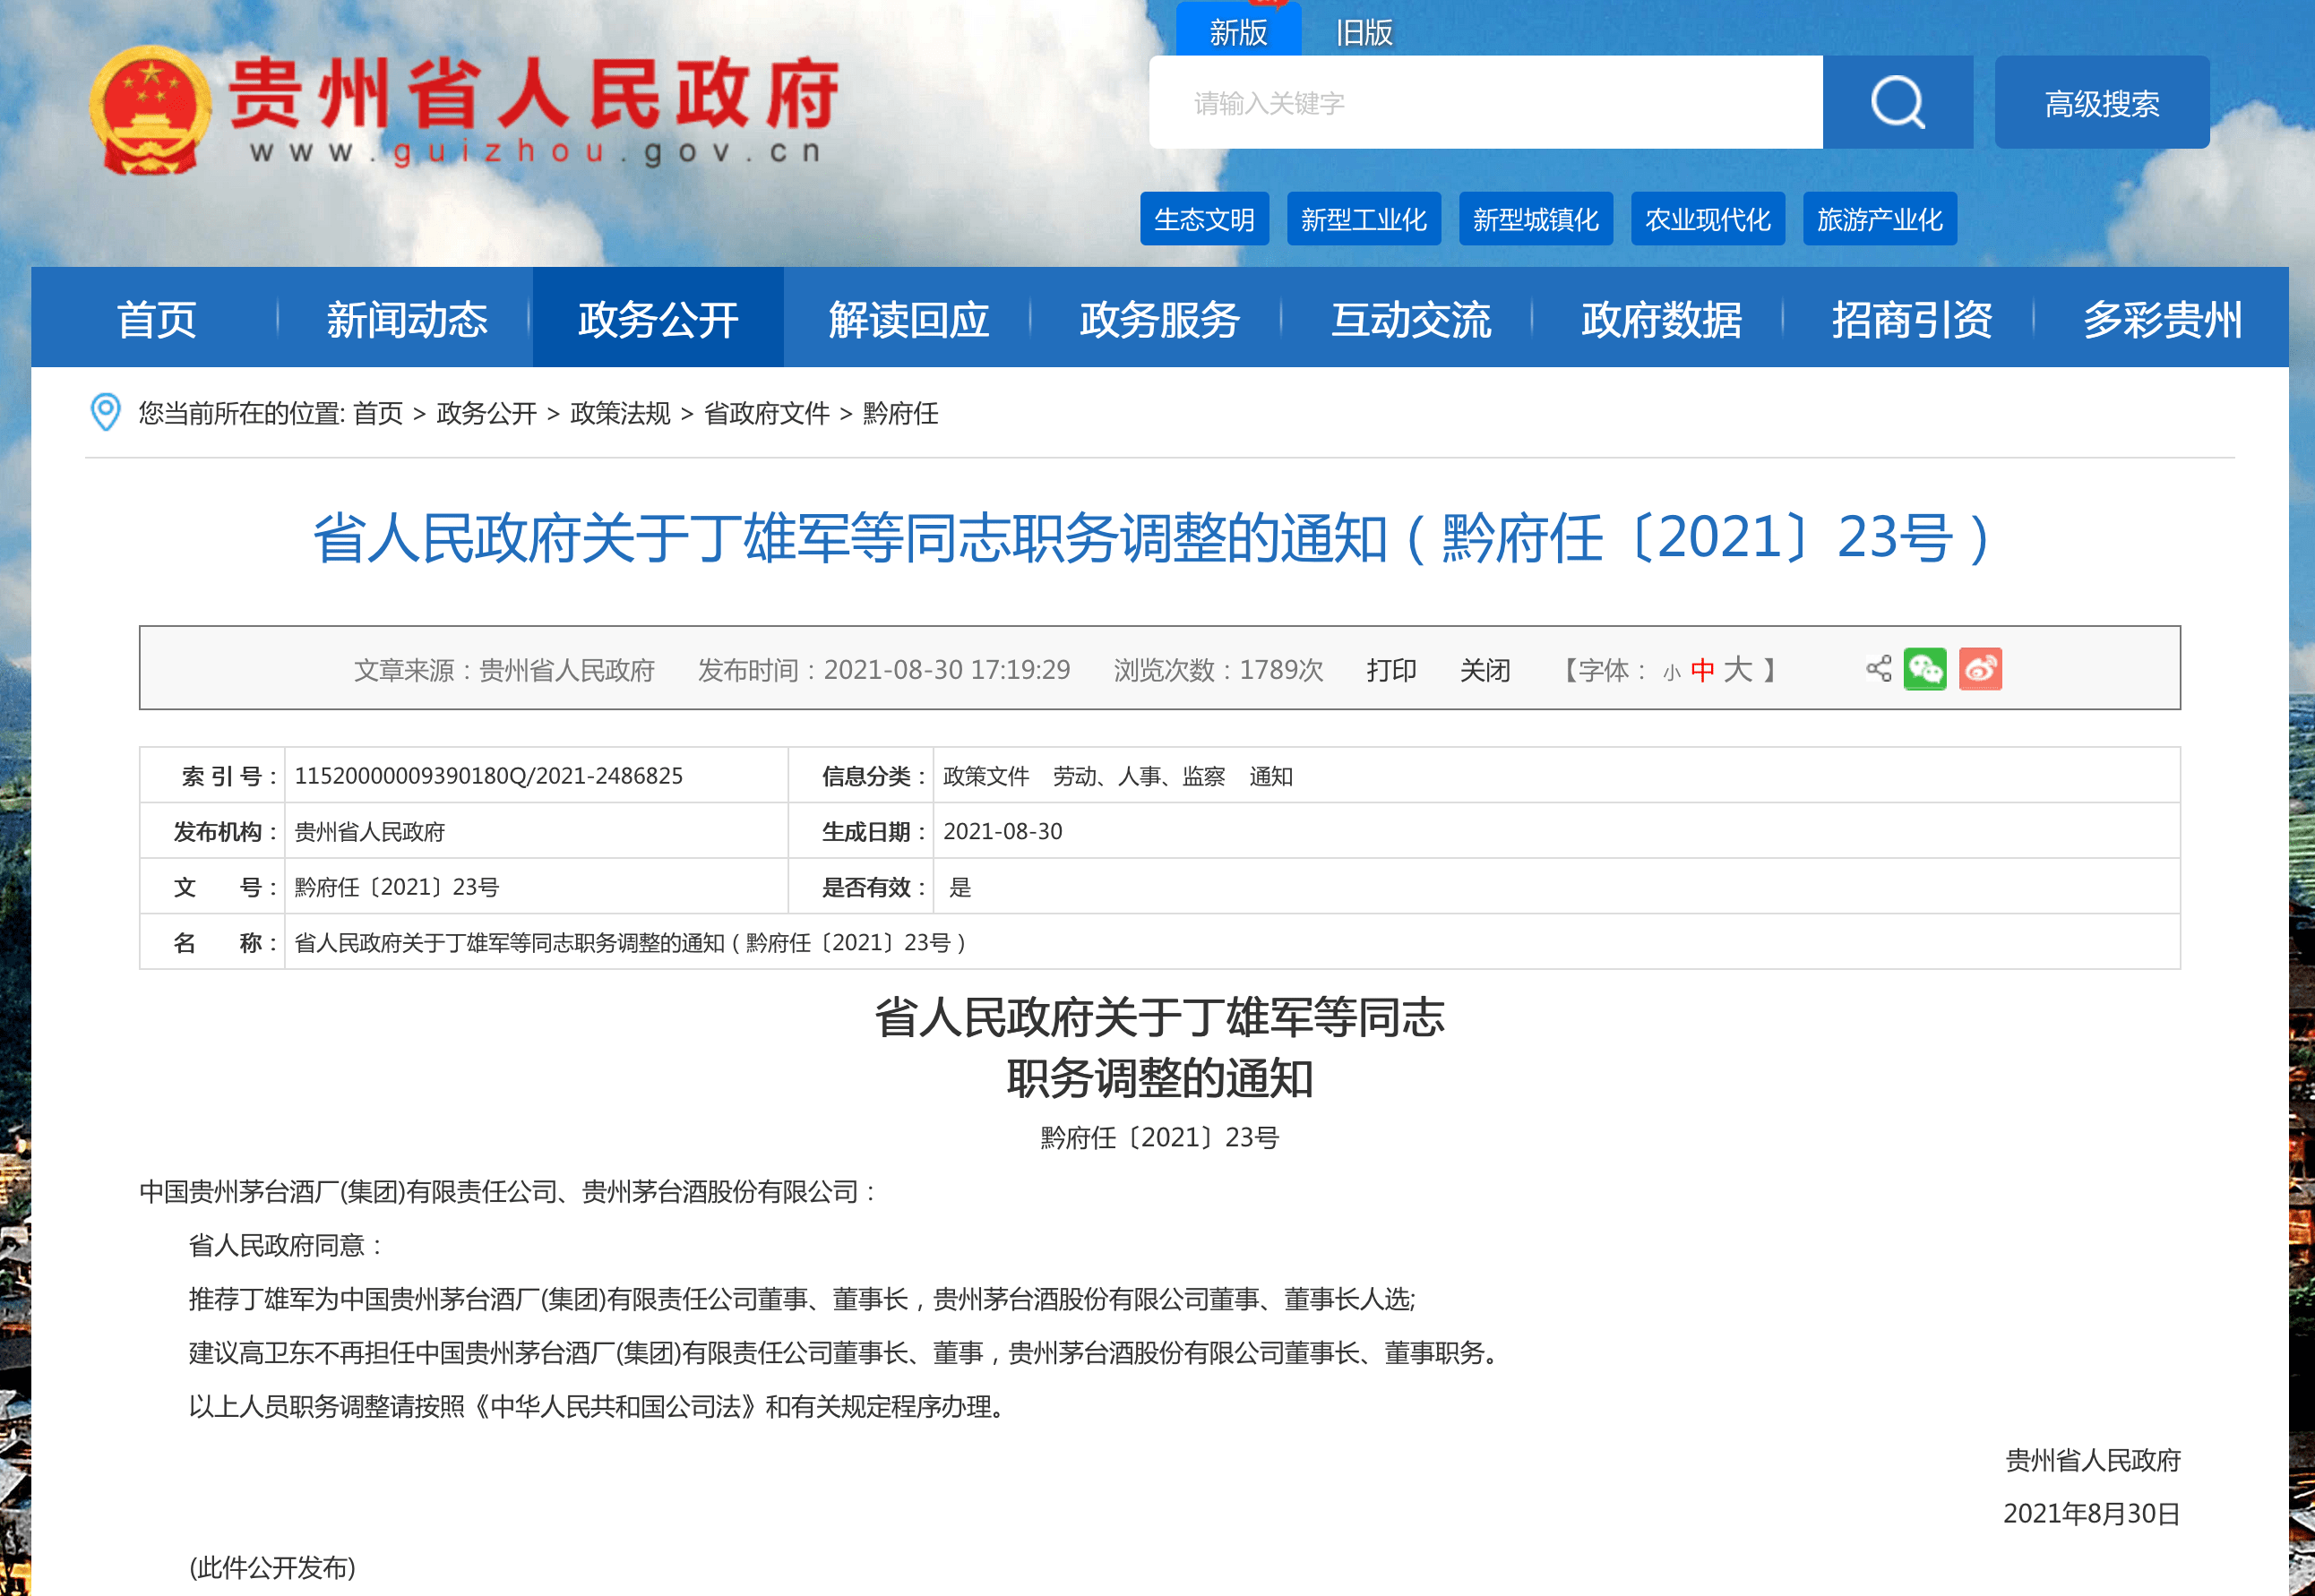Click breadcrumb link 政务公开
This screenshot has width=2315, height=1596.
[x=486, y=413]
